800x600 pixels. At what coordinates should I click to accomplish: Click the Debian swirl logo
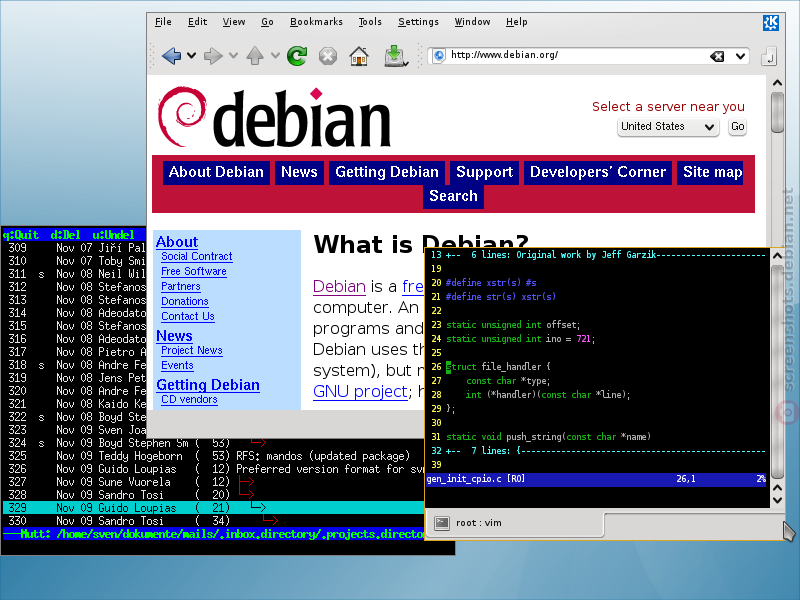182,116
